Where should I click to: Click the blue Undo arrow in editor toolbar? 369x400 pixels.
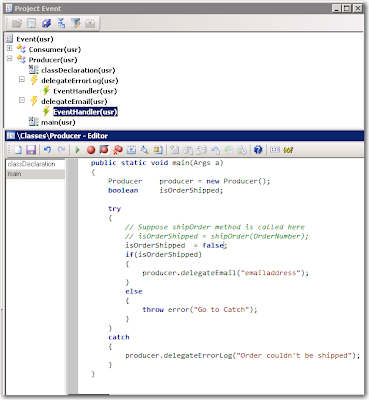[x=48, y=150]
